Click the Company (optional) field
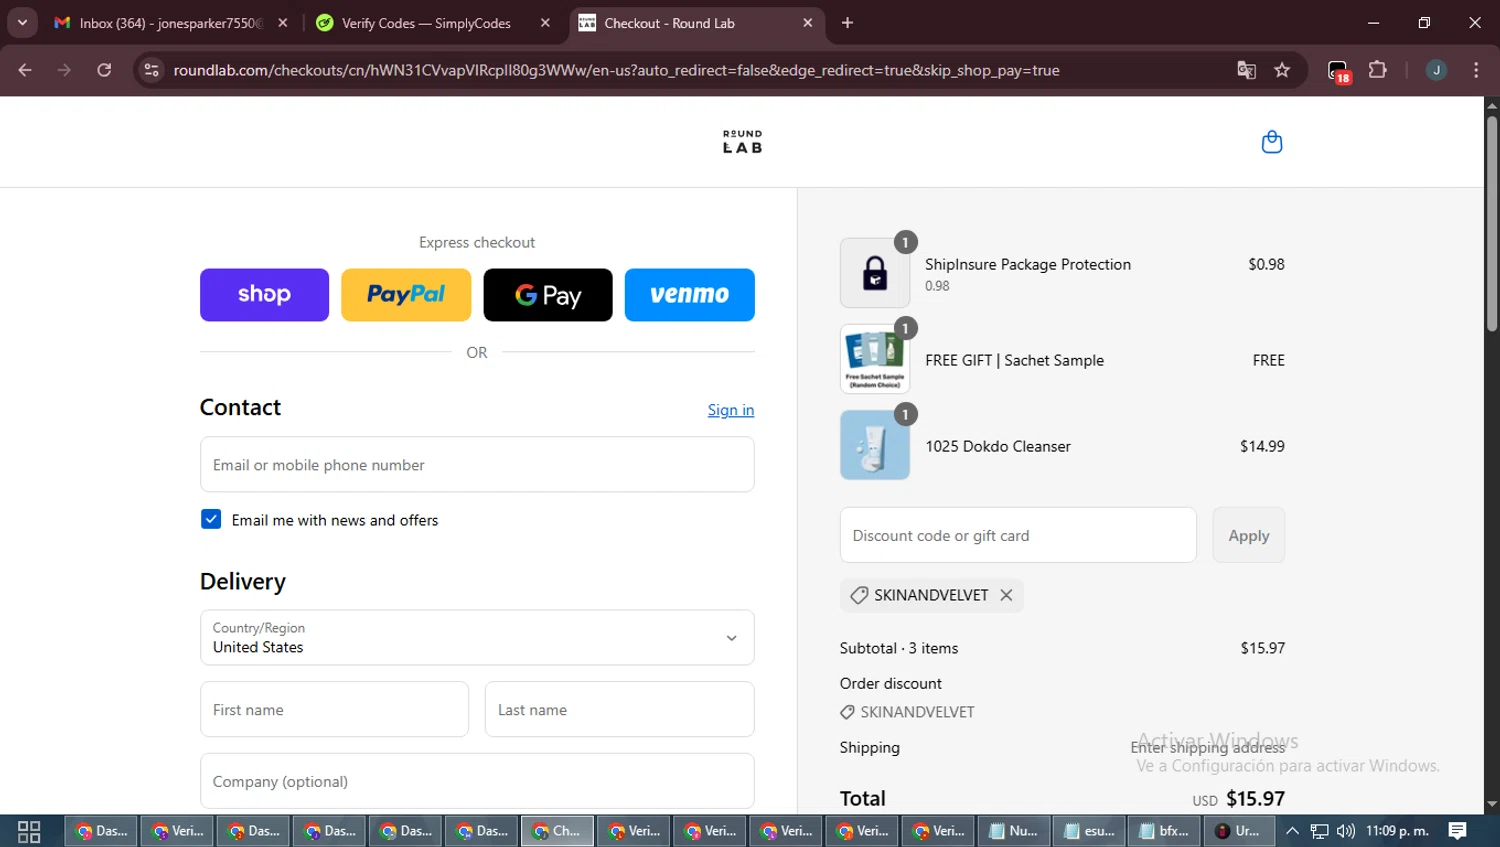This screenshot has width=1500, height=847. [x=477, y=781]
